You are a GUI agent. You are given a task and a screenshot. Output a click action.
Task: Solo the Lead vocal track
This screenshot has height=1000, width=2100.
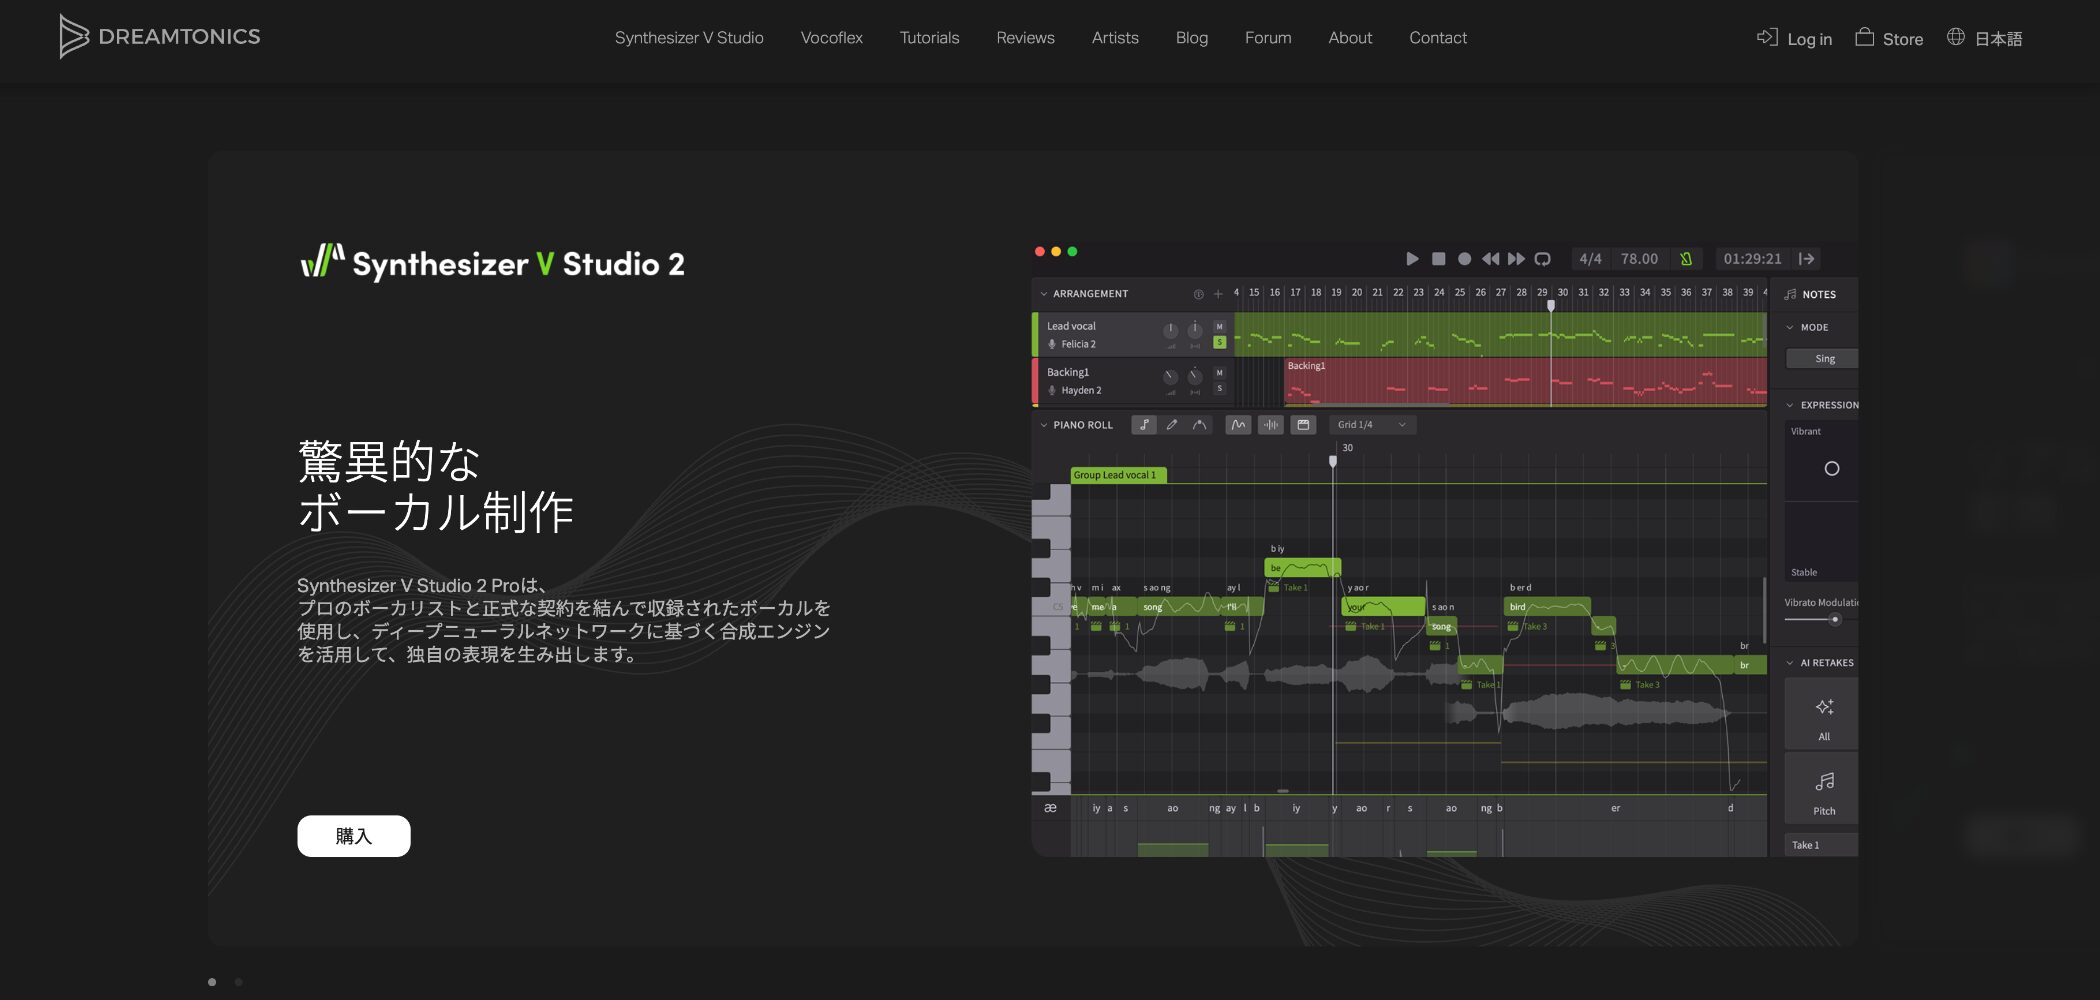point(1219,342)
